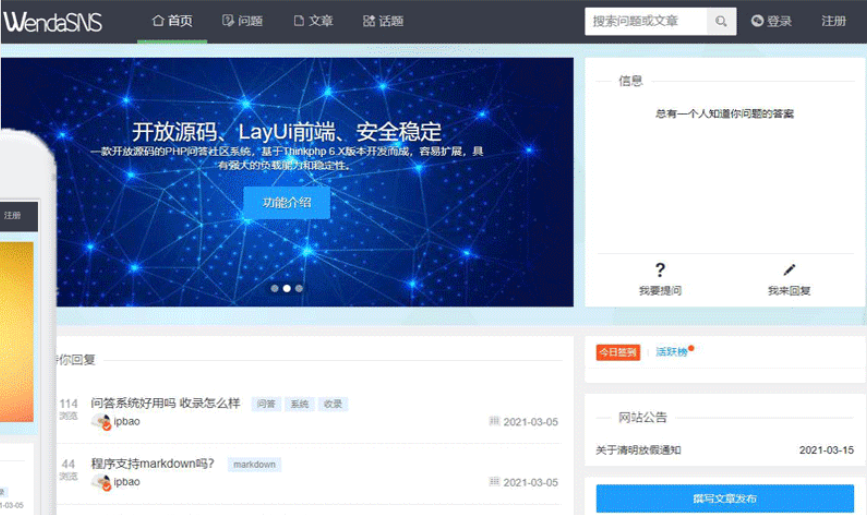
Task: Click the markdown tag
Action: [x=254, y=464]
